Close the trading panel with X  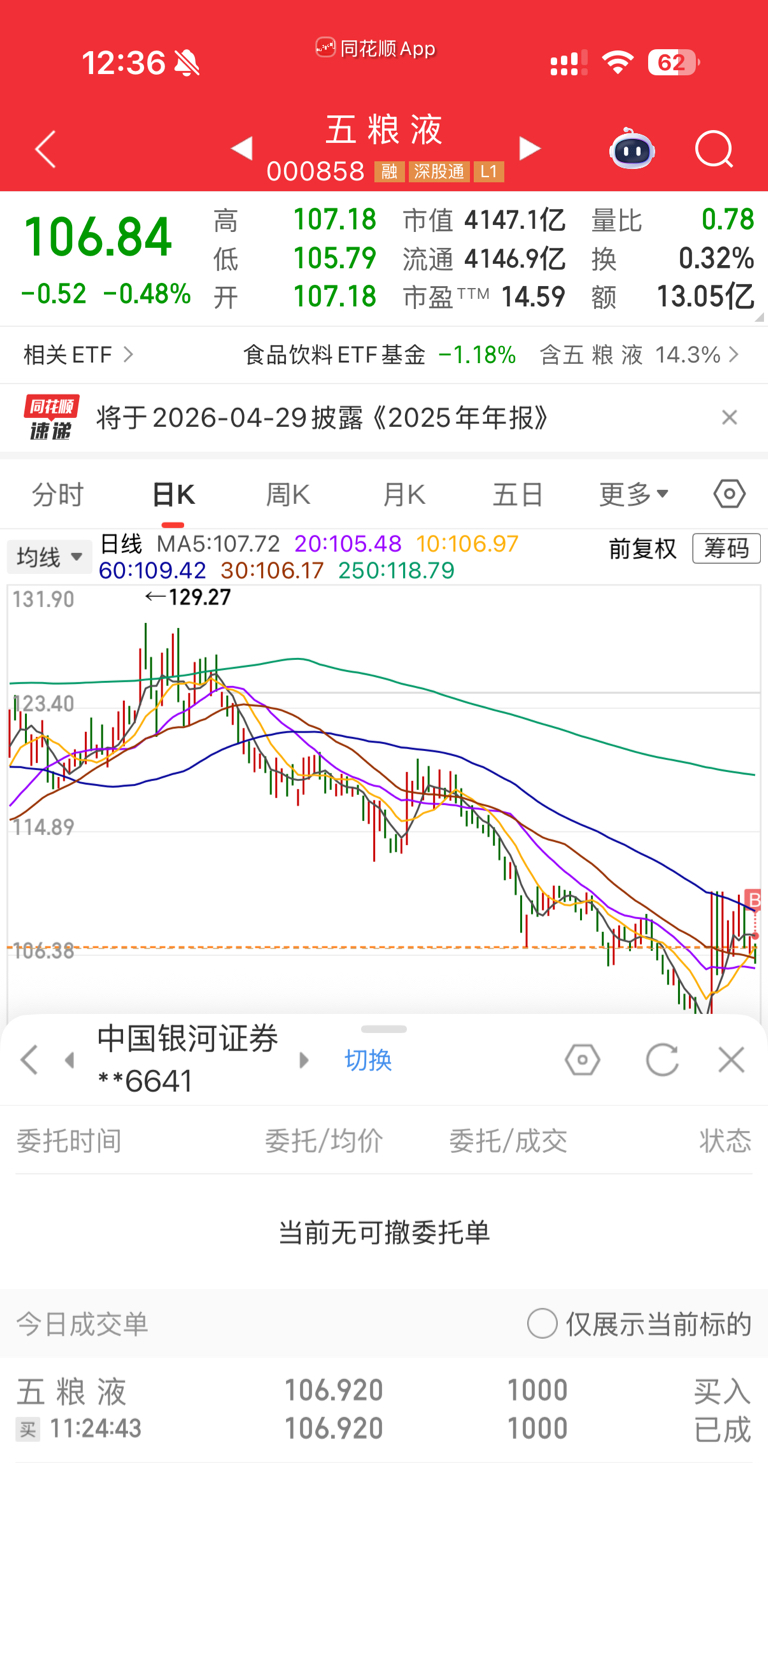click(731, 1060)
